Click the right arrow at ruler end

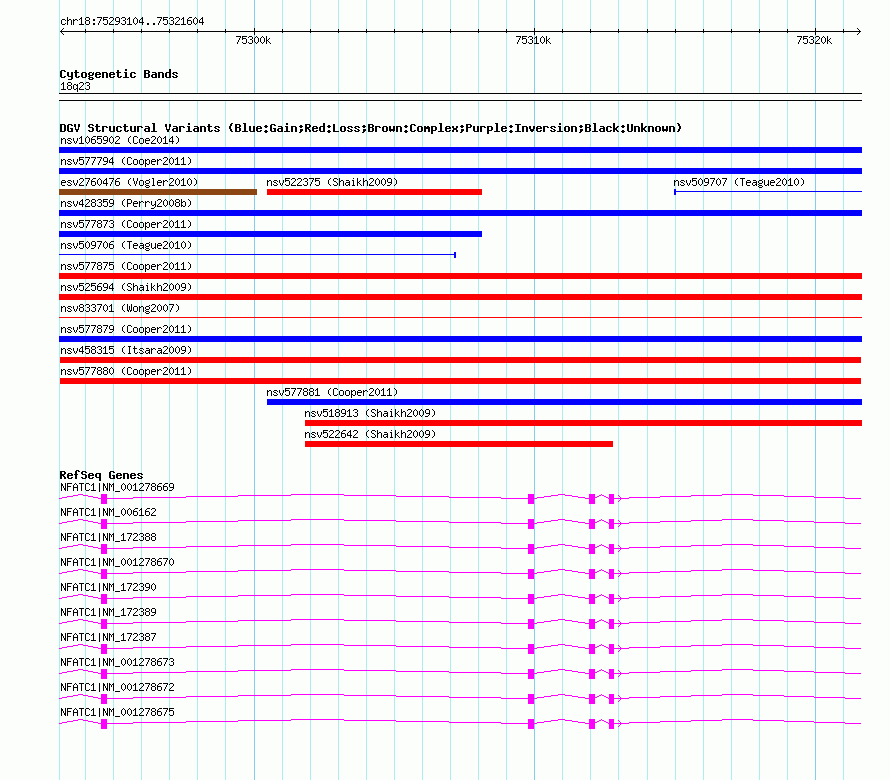[x=858, y=31]
